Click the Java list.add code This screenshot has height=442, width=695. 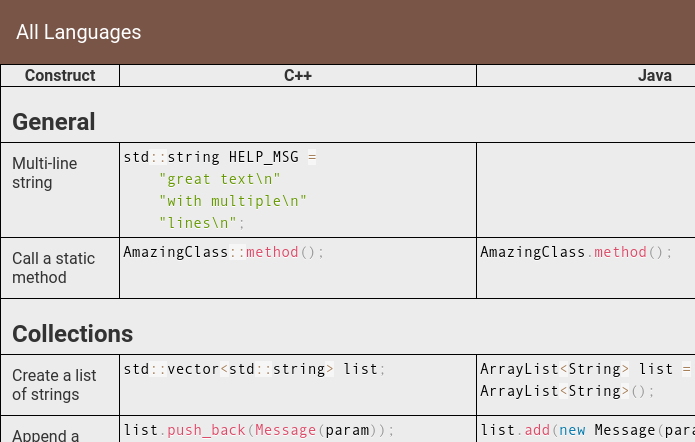(x=587, y=430)
